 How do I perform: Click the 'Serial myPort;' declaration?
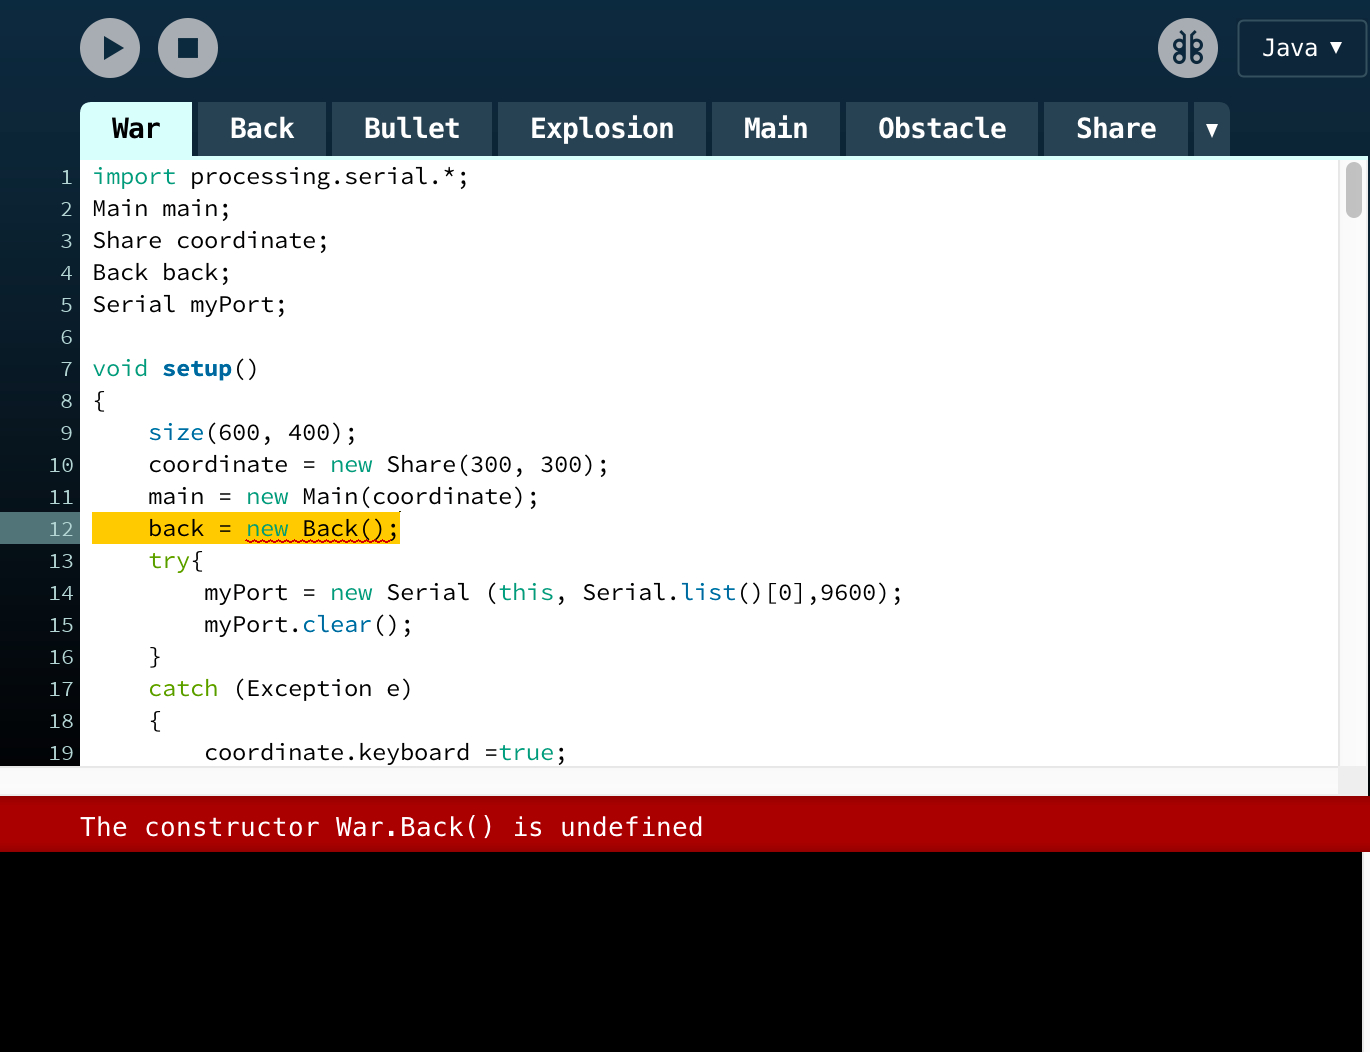pos(189,305)
